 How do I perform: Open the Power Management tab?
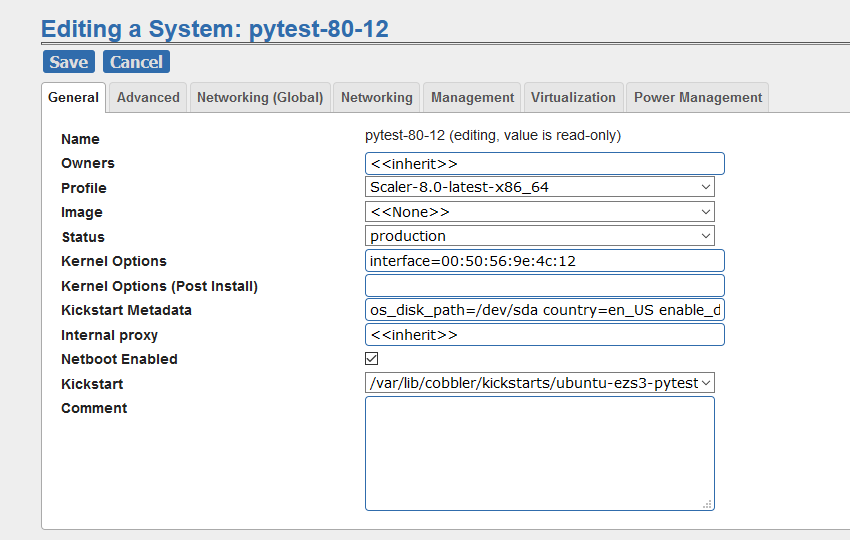coord(697,98)
